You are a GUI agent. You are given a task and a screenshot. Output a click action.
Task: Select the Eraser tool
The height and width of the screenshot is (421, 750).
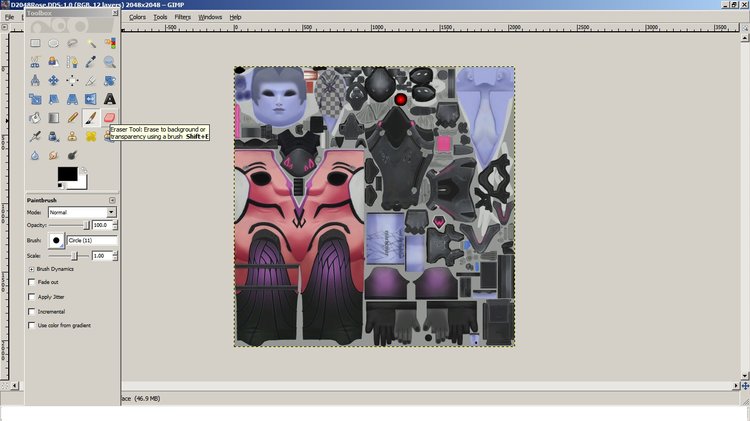110,118
